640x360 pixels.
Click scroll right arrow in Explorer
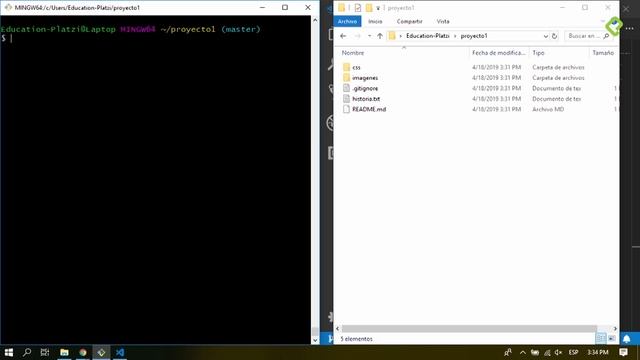[615, 329]
